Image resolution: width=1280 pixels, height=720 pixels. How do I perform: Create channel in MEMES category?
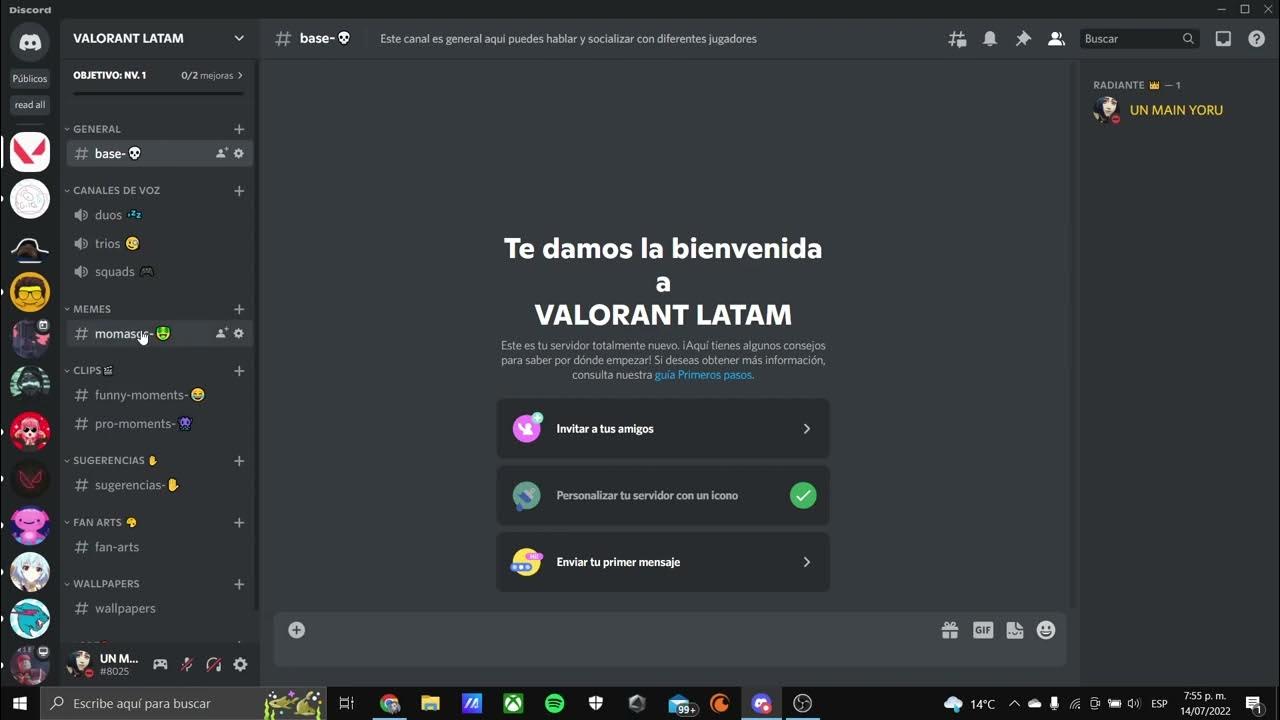pos(239,309)
